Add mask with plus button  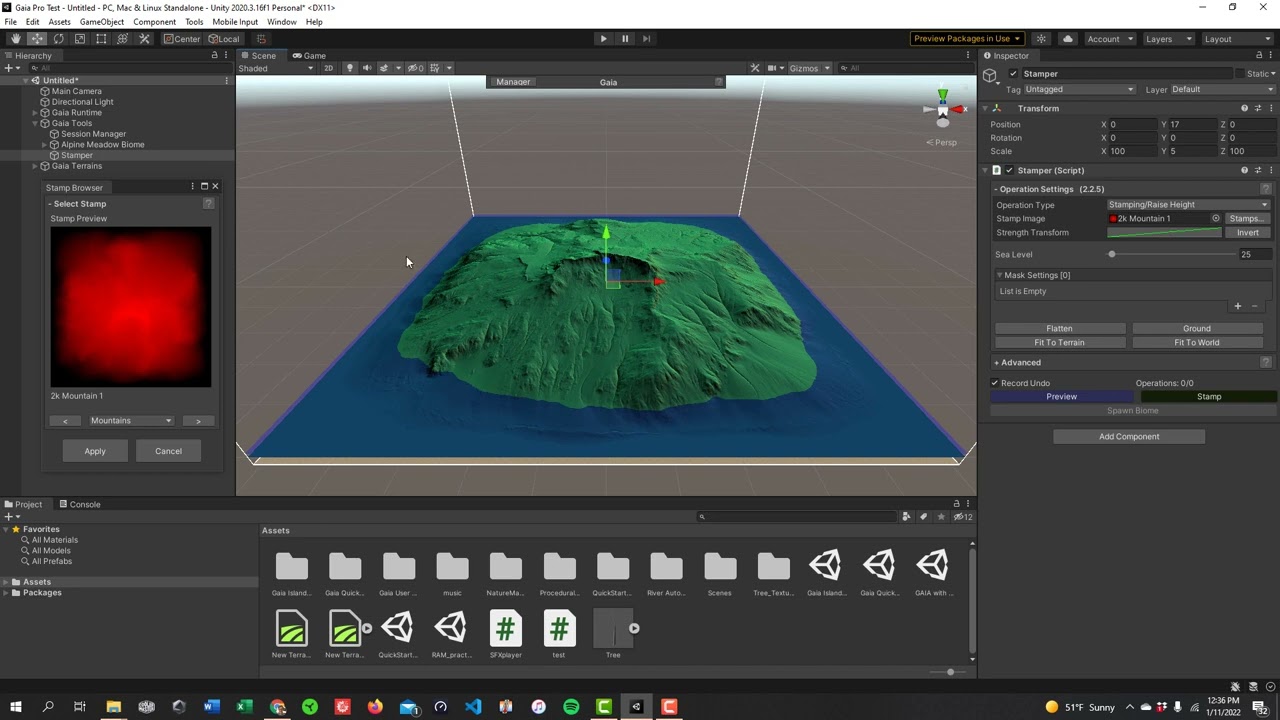1237,306
